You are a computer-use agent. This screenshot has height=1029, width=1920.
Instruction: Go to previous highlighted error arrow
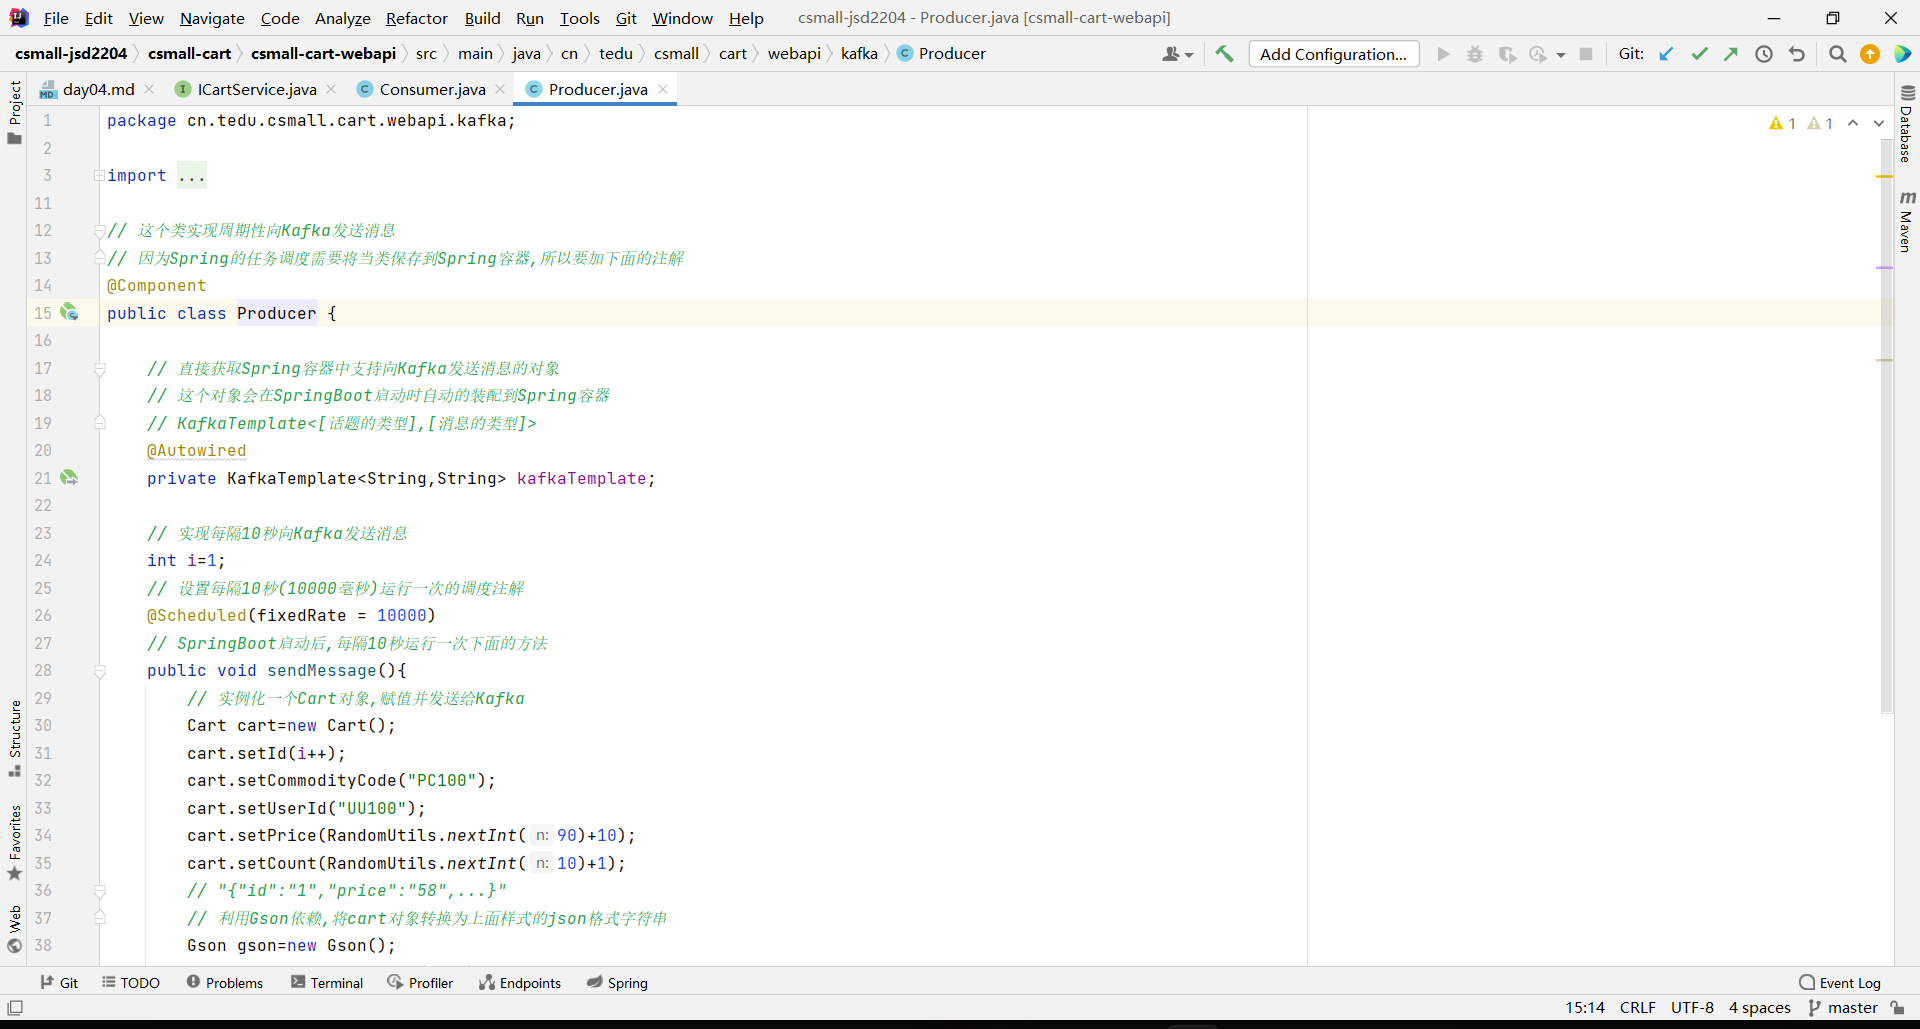point(1853,123)
